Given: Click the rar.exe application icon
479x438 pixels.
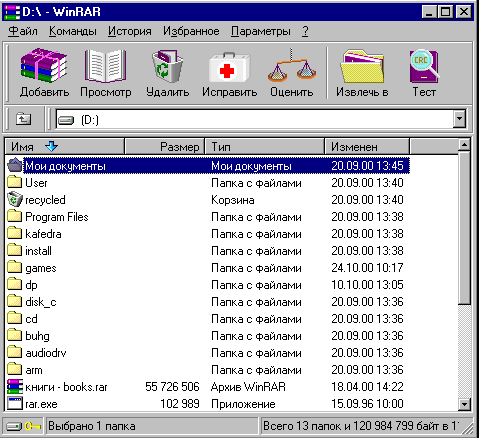Looking at the screenshot, I should tap(15, 404).
